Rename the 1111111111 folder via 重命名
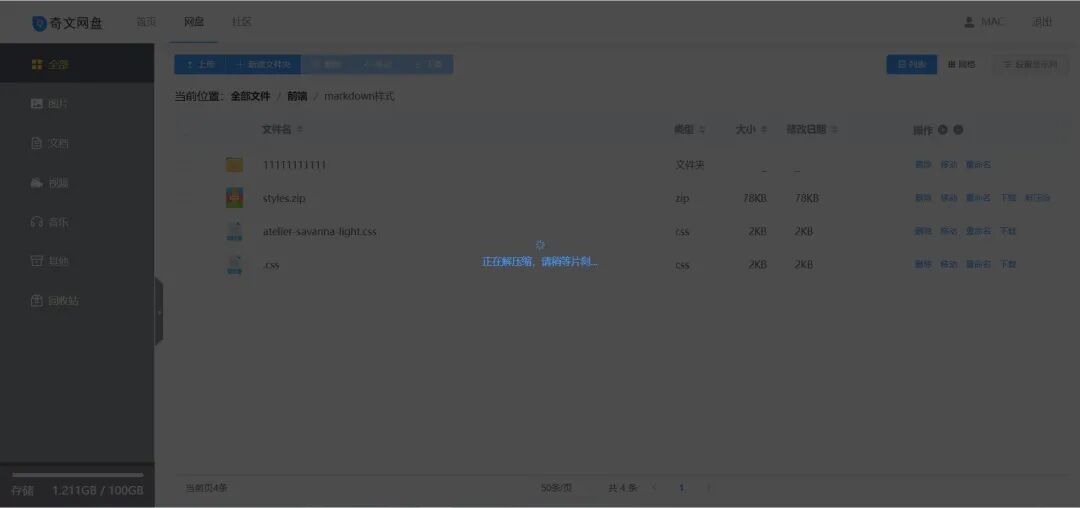Viewport: 1080px width, 508px height. pyautogui.click(x=978, y=165)
